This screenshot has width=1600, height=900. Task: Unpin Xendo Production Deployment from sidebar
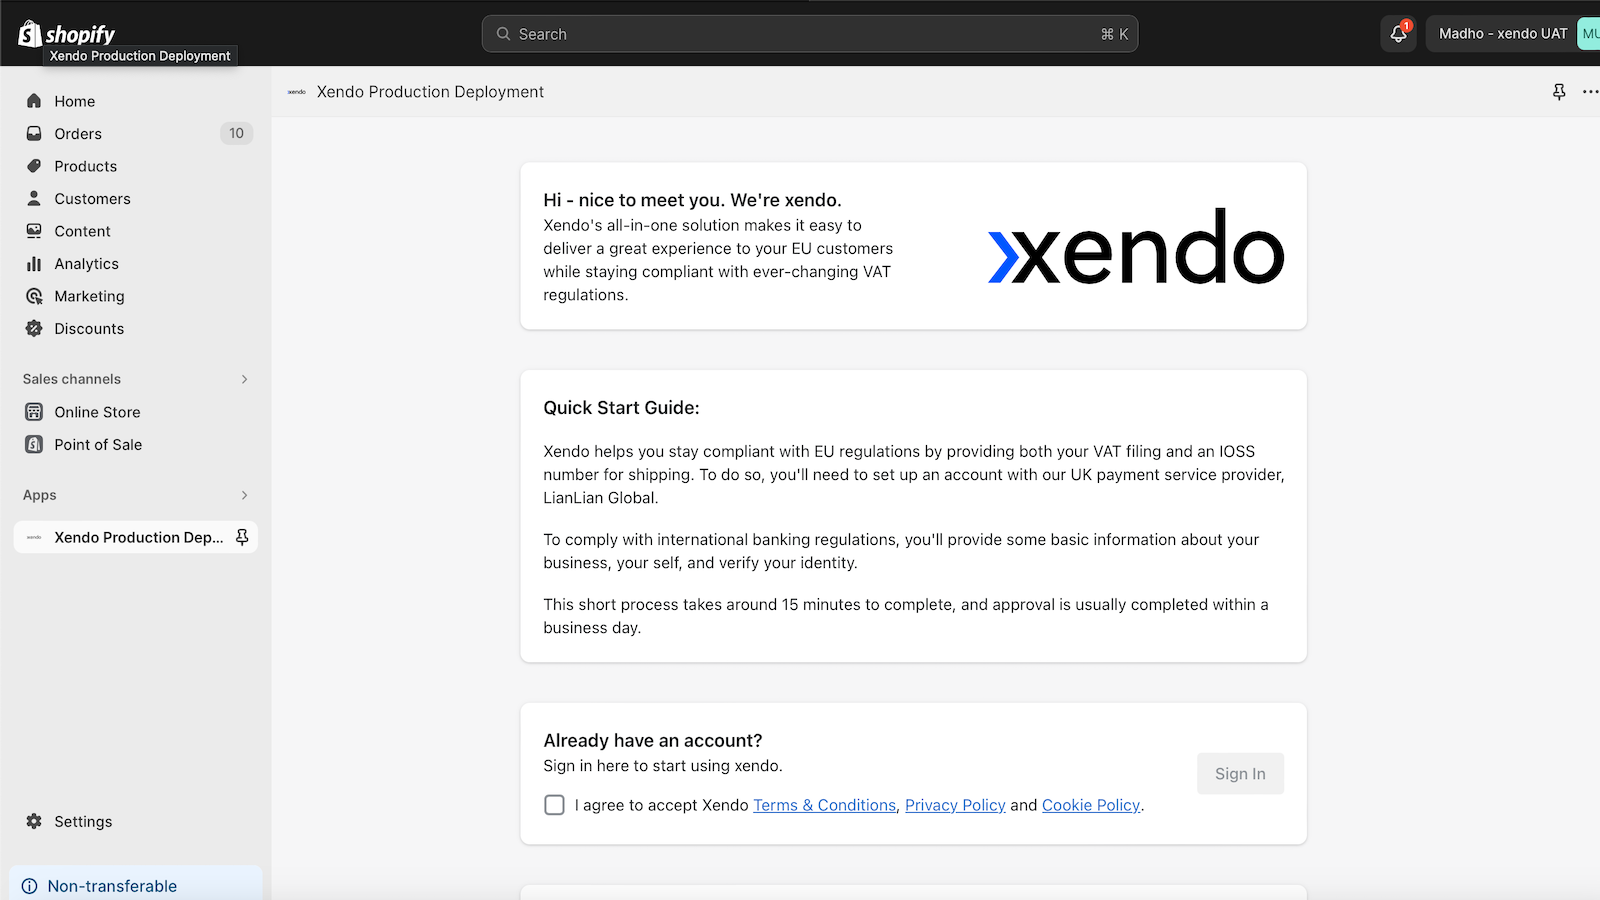(242, 537)
